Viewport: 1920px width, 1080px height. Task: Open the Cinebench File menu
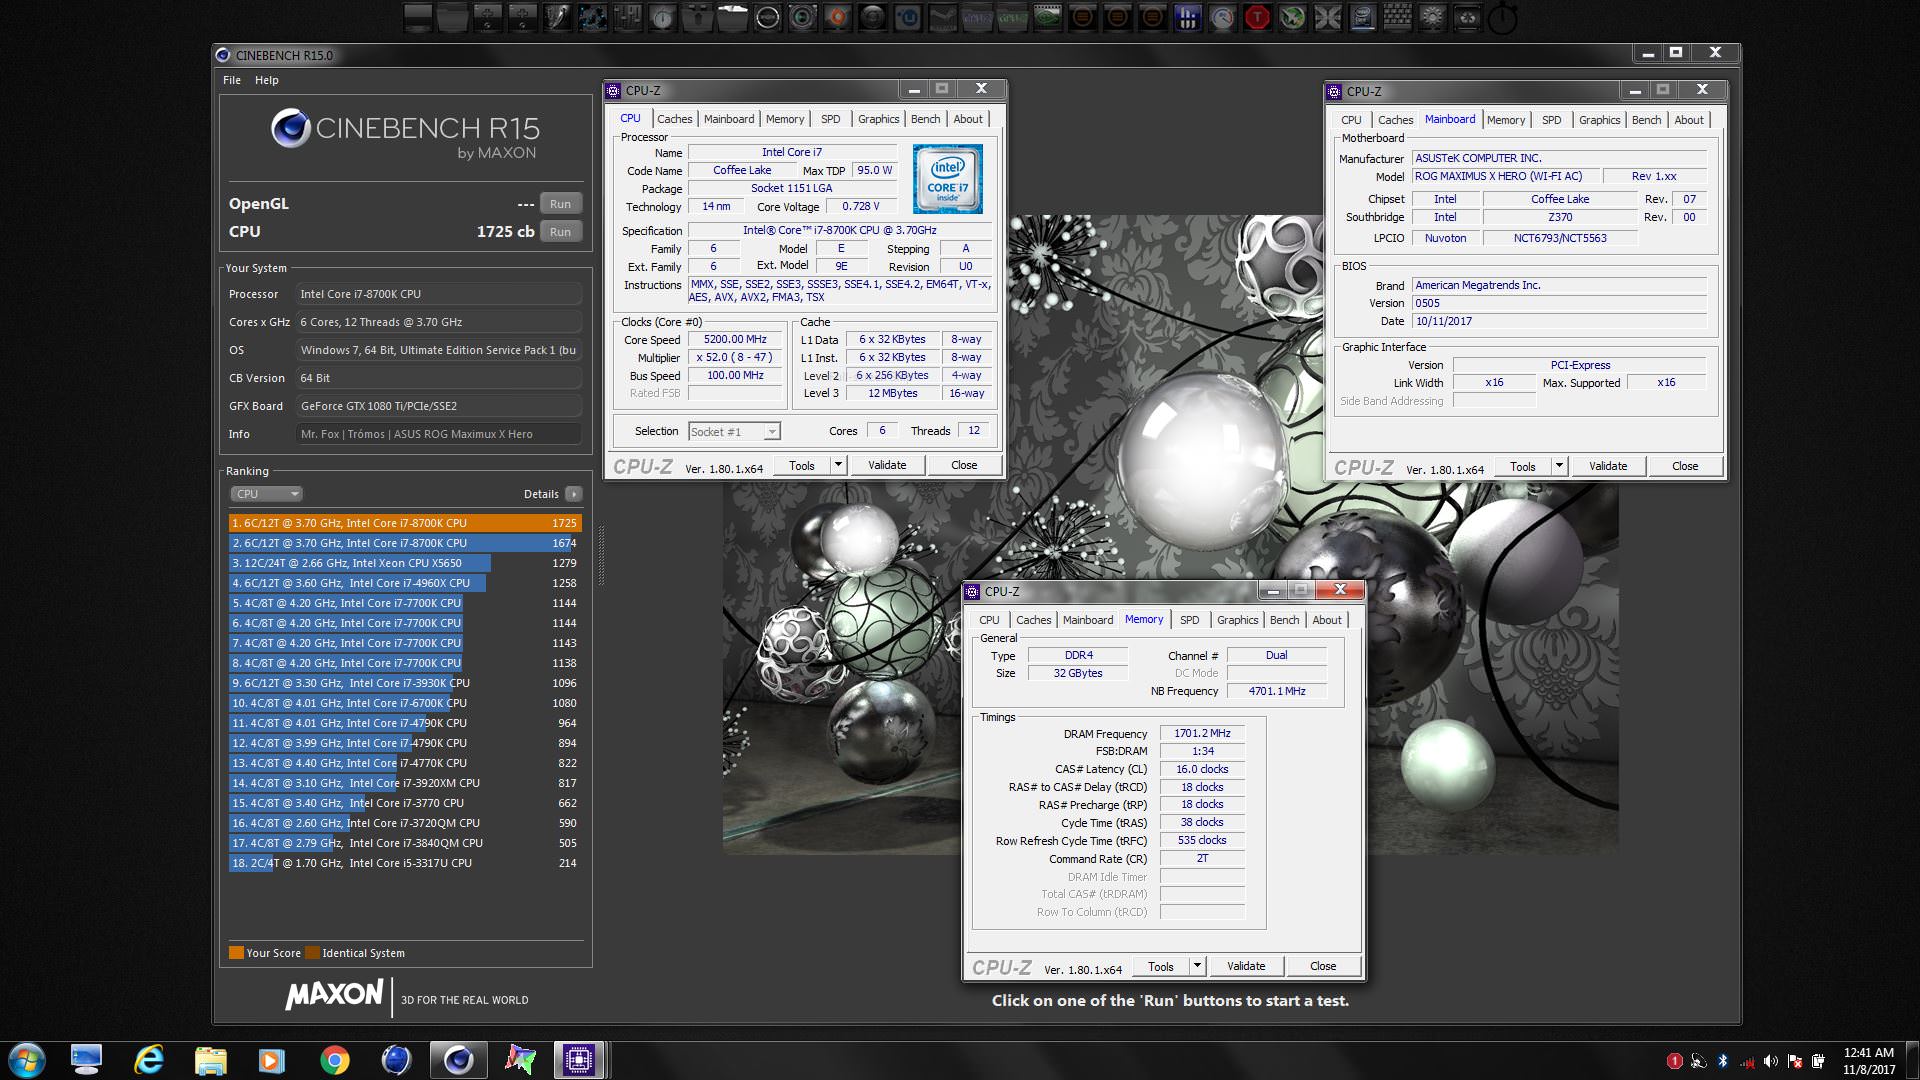pos(232,80)
